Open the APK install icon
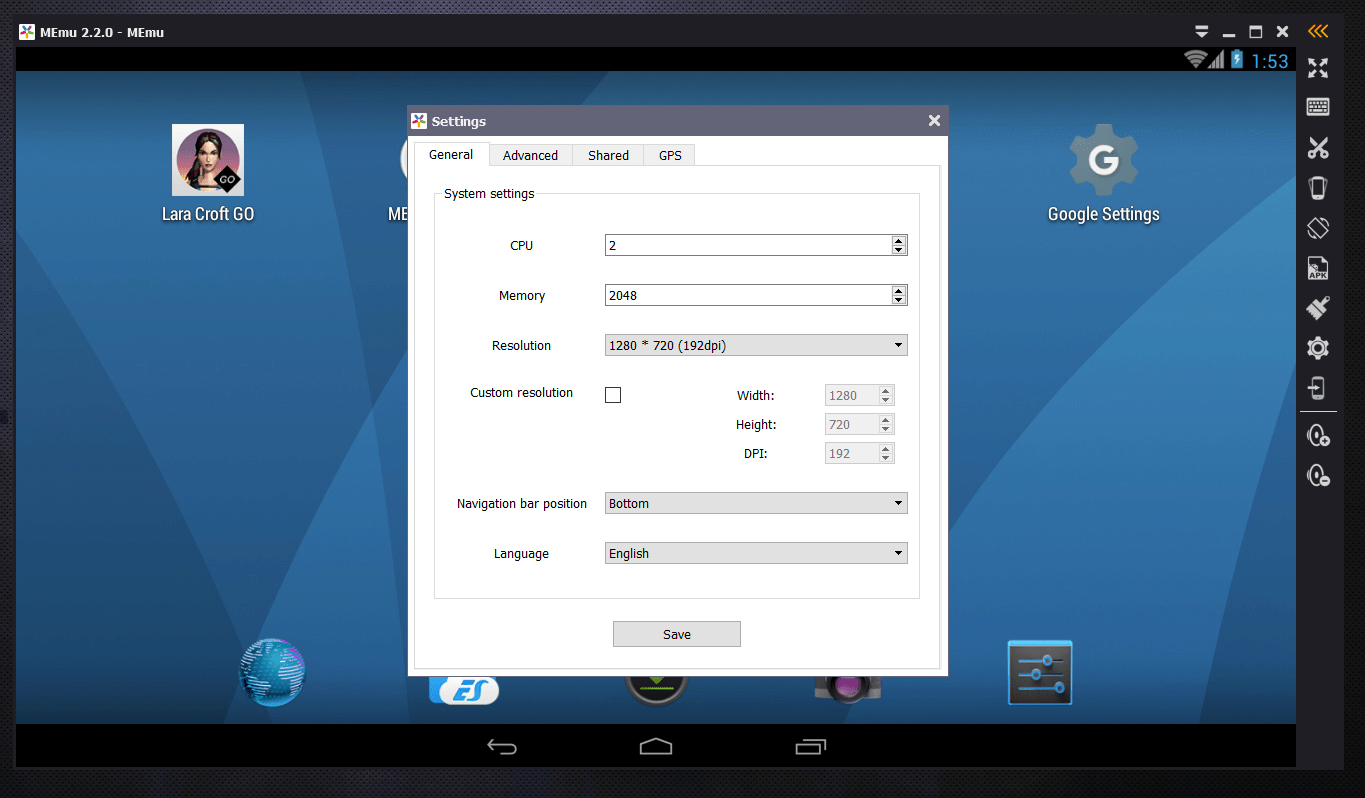This screenshot has height=798, width=1365. click(1318, 268)
